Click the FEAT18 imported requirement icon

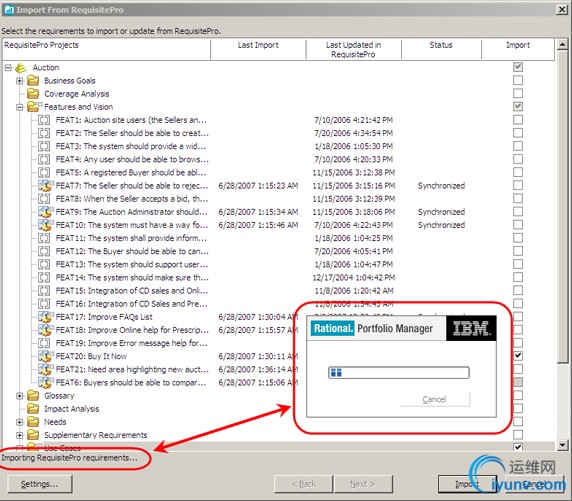coord(45,330)
